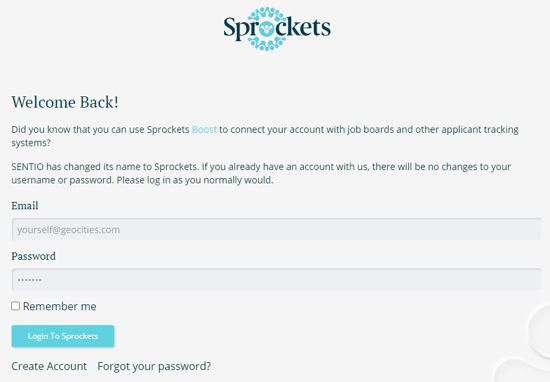Click the masked dots password placeholder
Image resolution: width=550 pixels, height=382 pixels.
(x=29, y=280)
